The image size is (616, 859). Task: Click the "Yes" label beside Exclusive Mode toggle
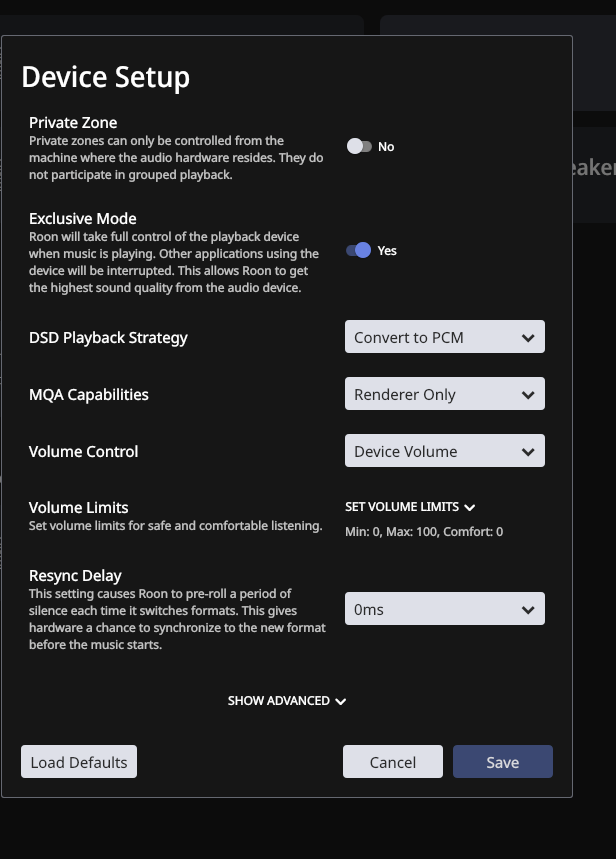(x=387, y=251)
